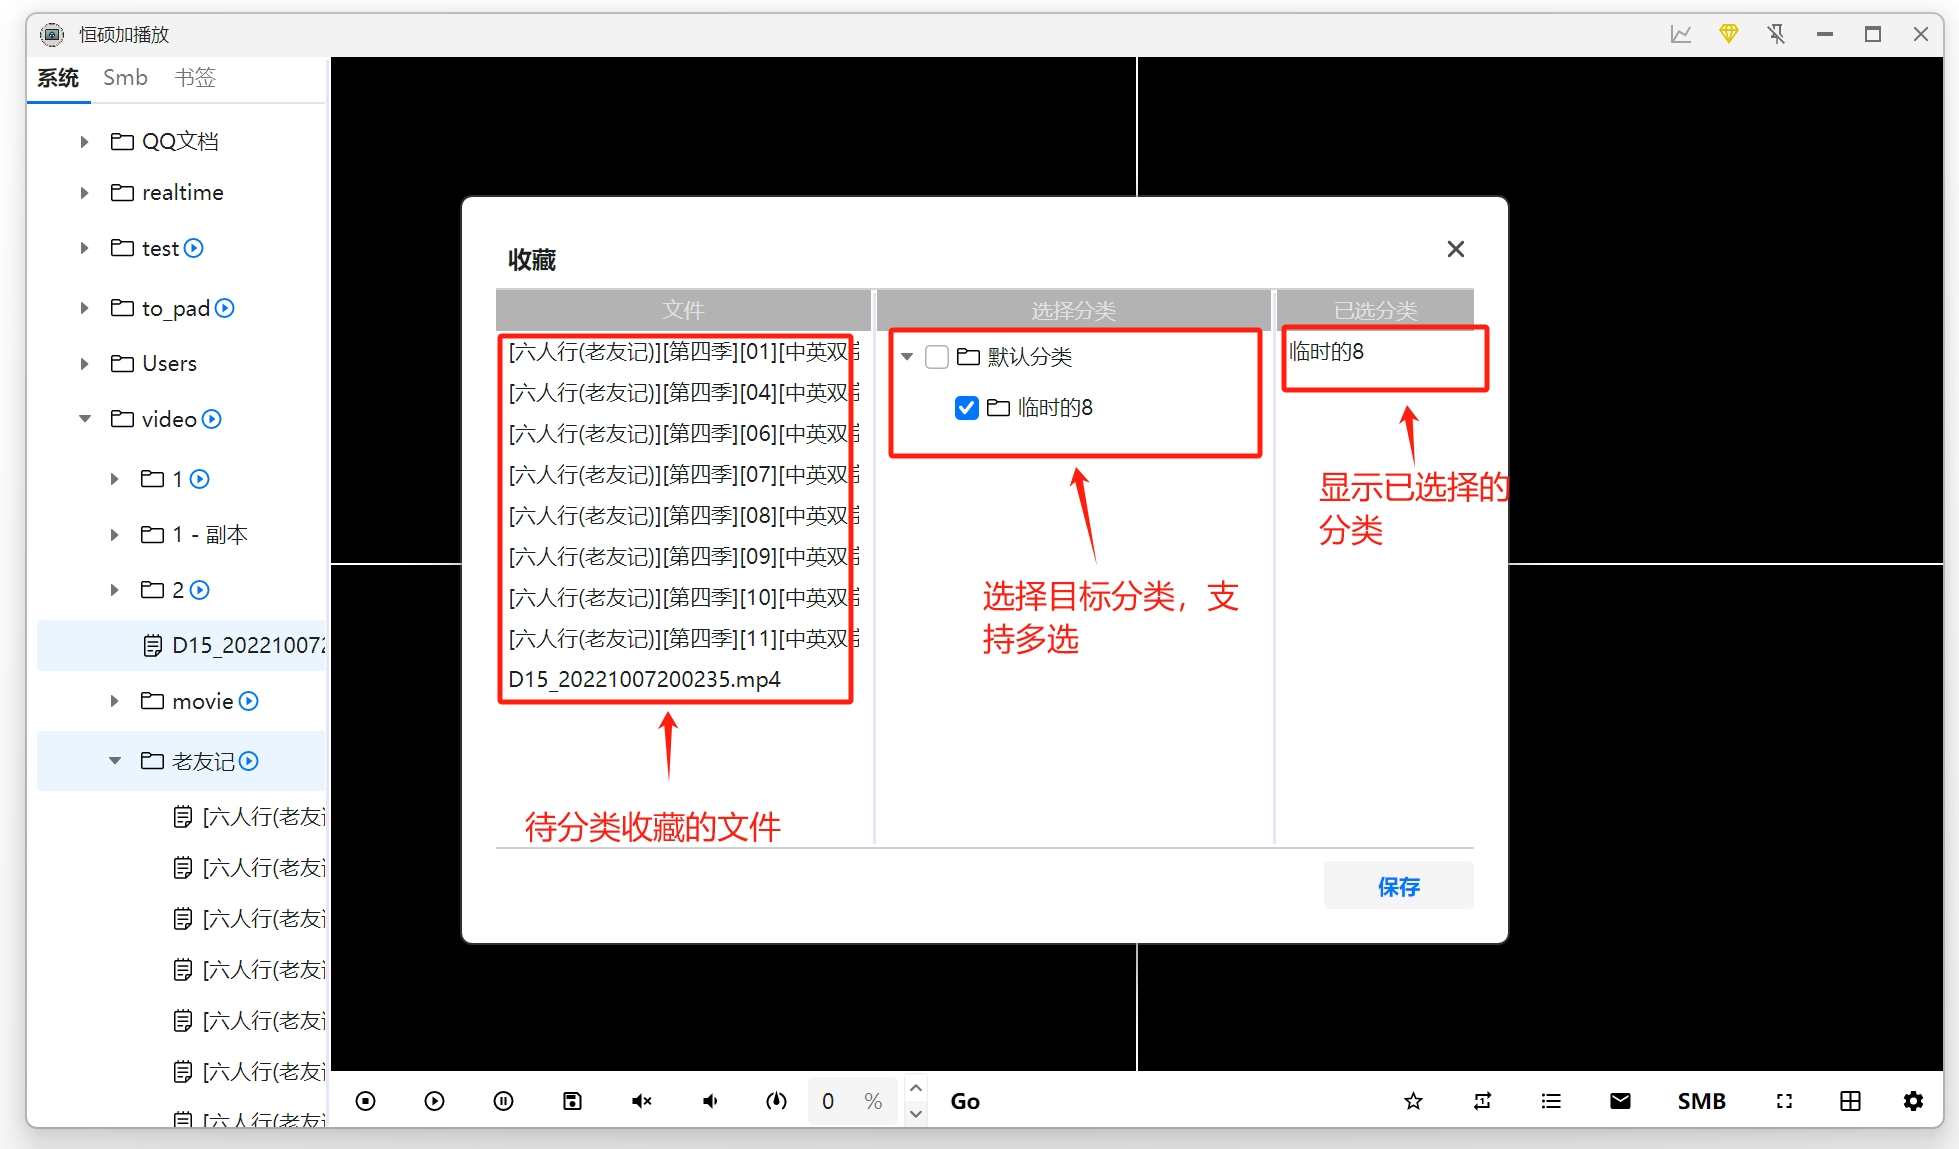Open settings gear in bottom toolbar
The width and height of the screenshot is (1959, 1149).
tap(1913, 1101)
